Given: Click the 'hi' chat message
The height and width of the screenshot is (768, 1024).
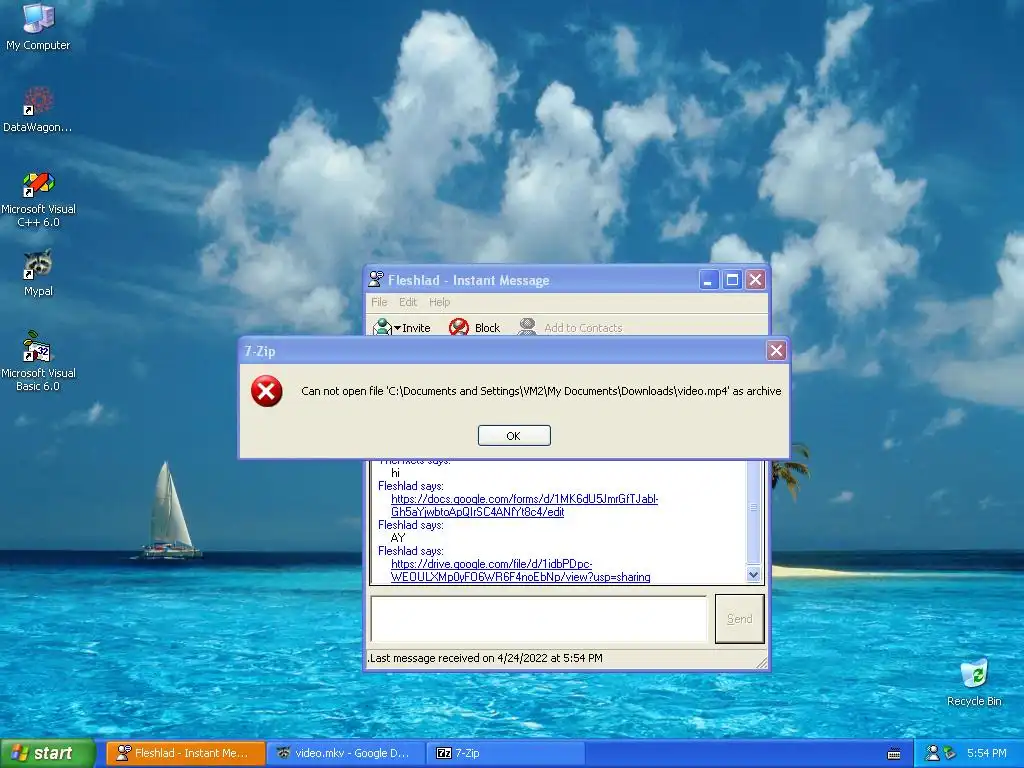Looking at the screenshot, I should pos(395,473).
